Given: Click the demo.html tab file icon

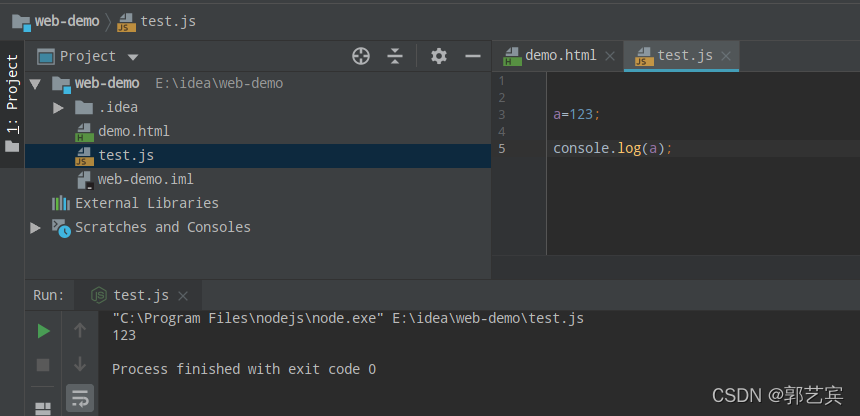Looking at the screenshot, I should click(512, 57).
